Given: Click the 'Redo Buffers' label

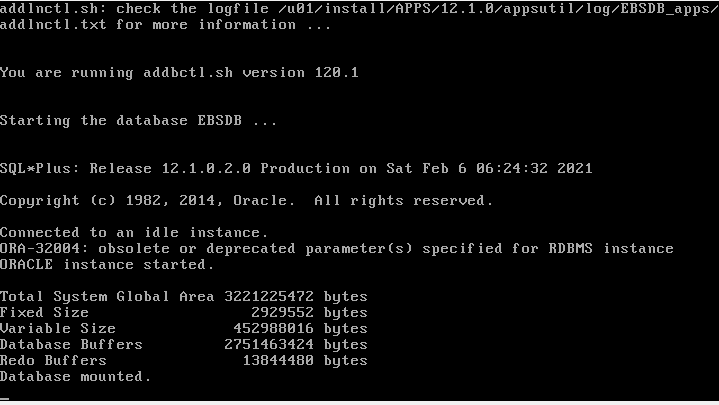Looking at the screenshot, I should pos(53,361).
